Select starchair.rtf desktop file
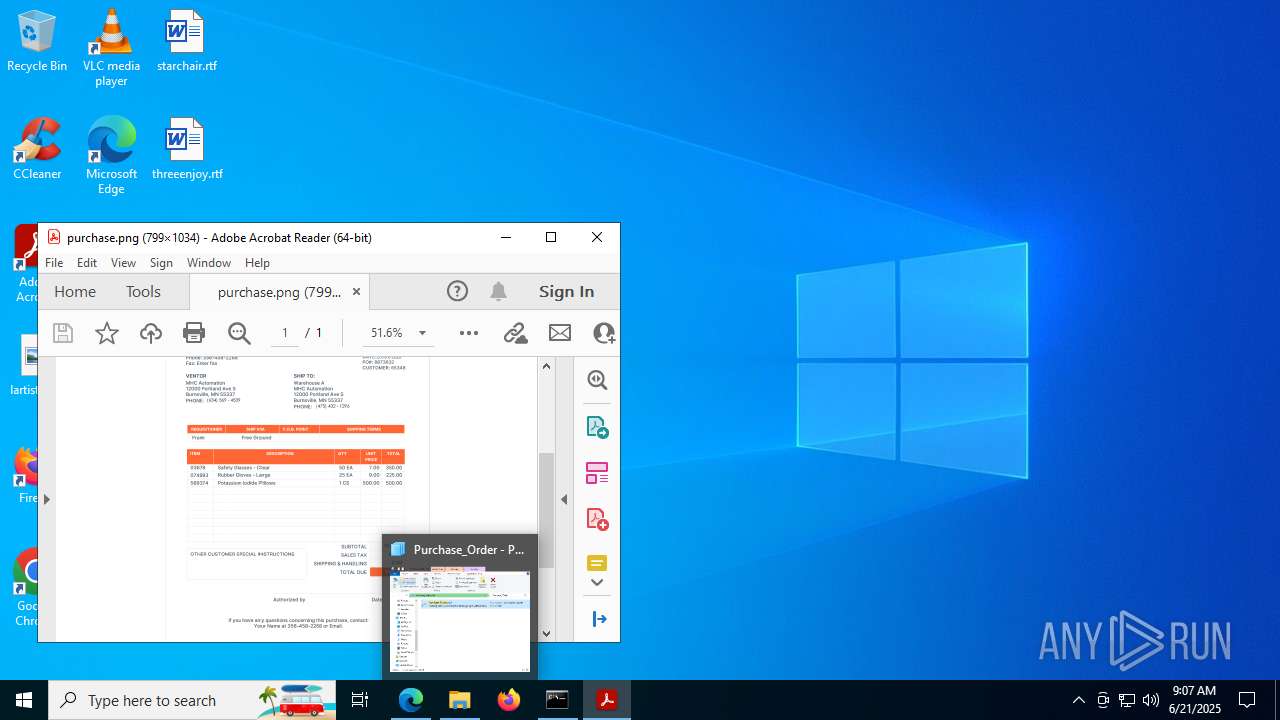The image size is (1280, 720). pos(186,41)
